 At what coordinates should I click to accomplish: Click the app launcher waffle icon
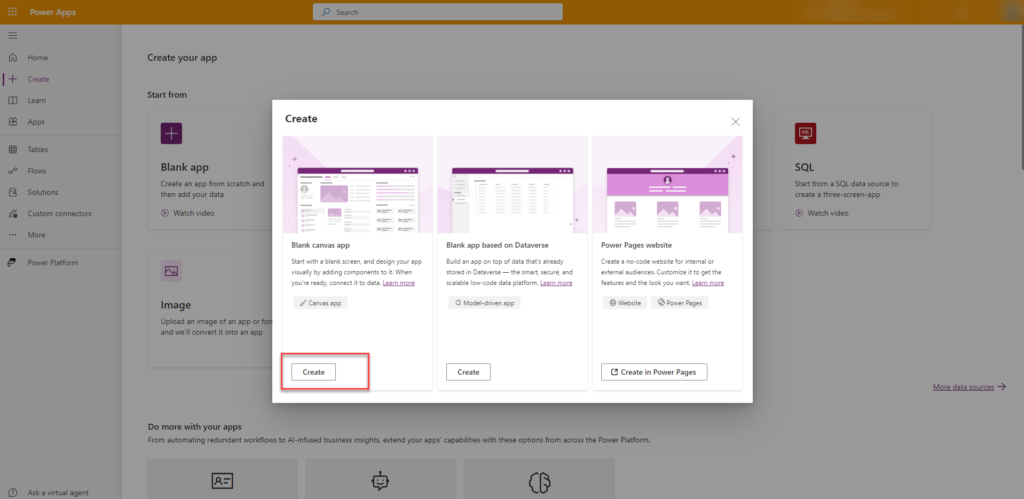[12, 12]
